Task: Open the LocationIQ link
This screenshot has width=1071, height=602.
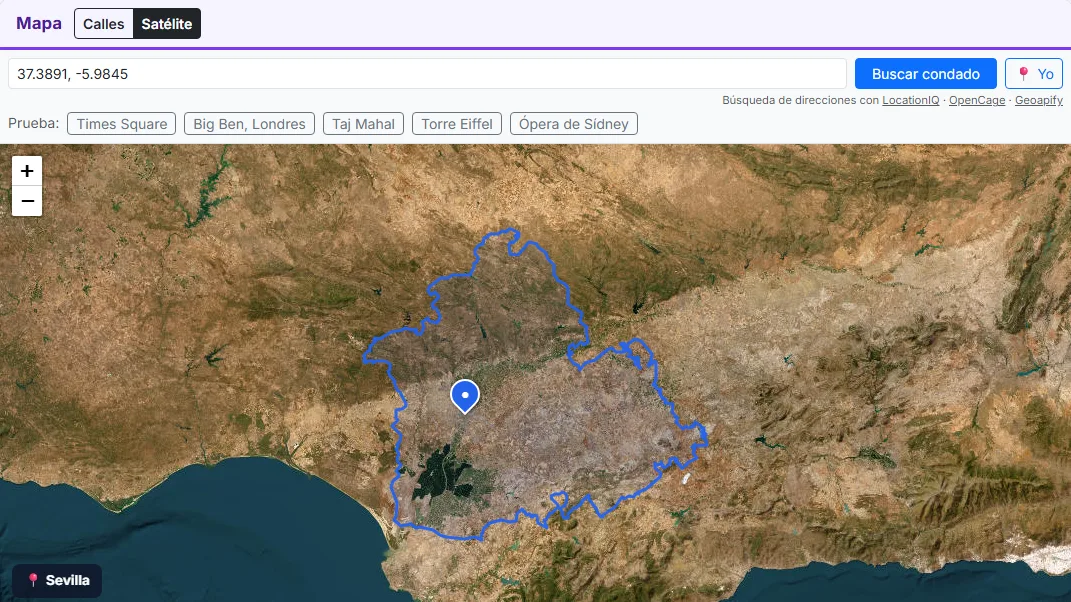Action: point(910,100)
